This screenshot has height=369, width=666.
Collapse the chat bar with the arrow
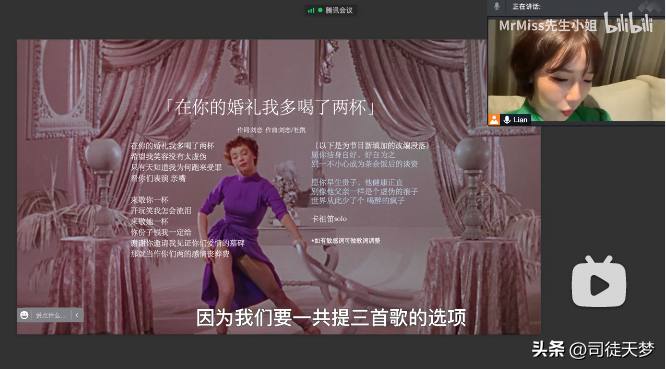(77, 315)
